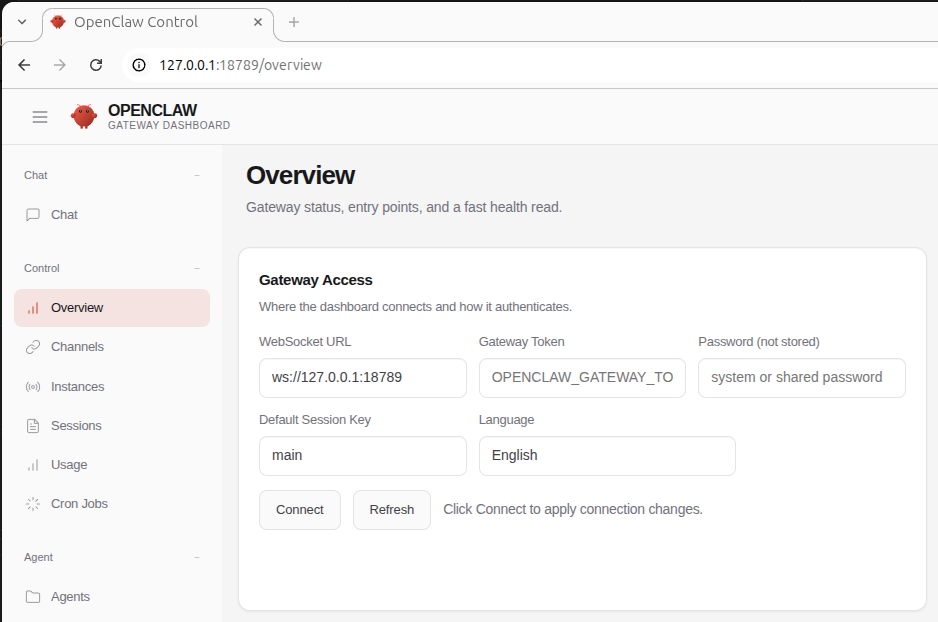
Task: Open the Channels page
Action: [112, 347]
